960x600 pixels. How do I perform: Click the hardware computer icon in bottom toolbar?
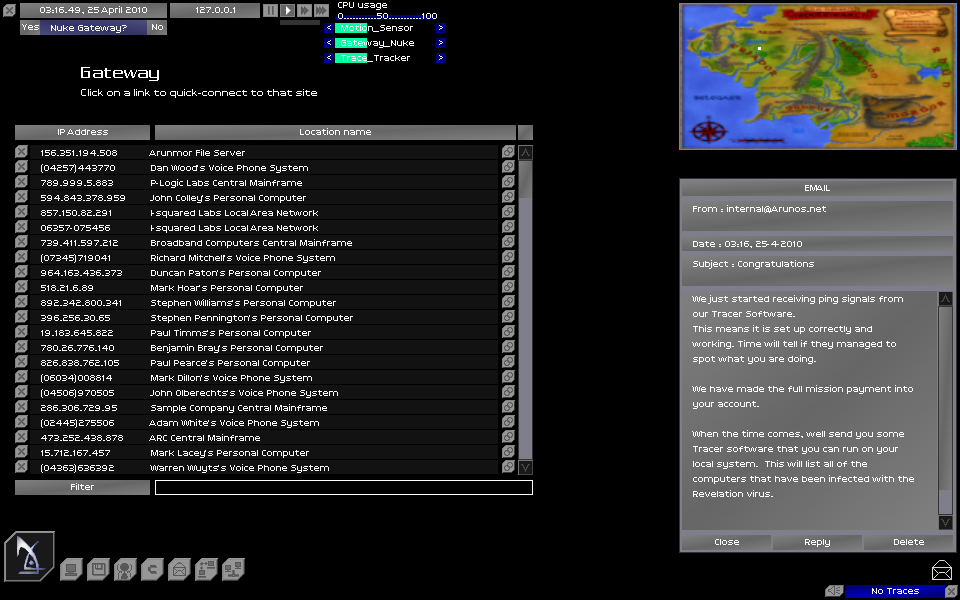[70, 570]
